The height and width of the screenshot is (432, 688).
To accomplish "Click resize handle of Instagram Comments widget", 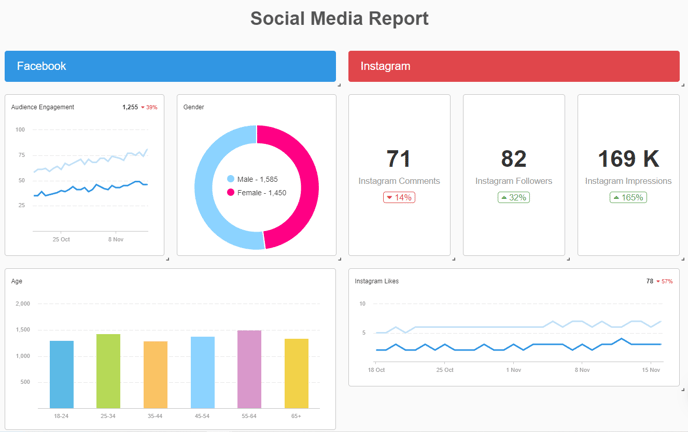I will tap(453, 259).
